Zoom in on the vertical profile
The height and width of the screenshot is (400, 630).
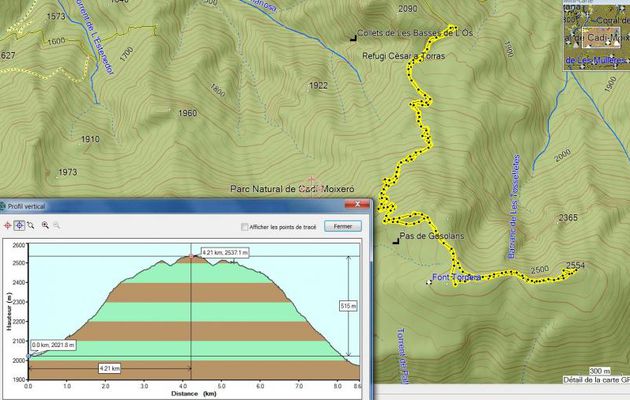(45, 225)
